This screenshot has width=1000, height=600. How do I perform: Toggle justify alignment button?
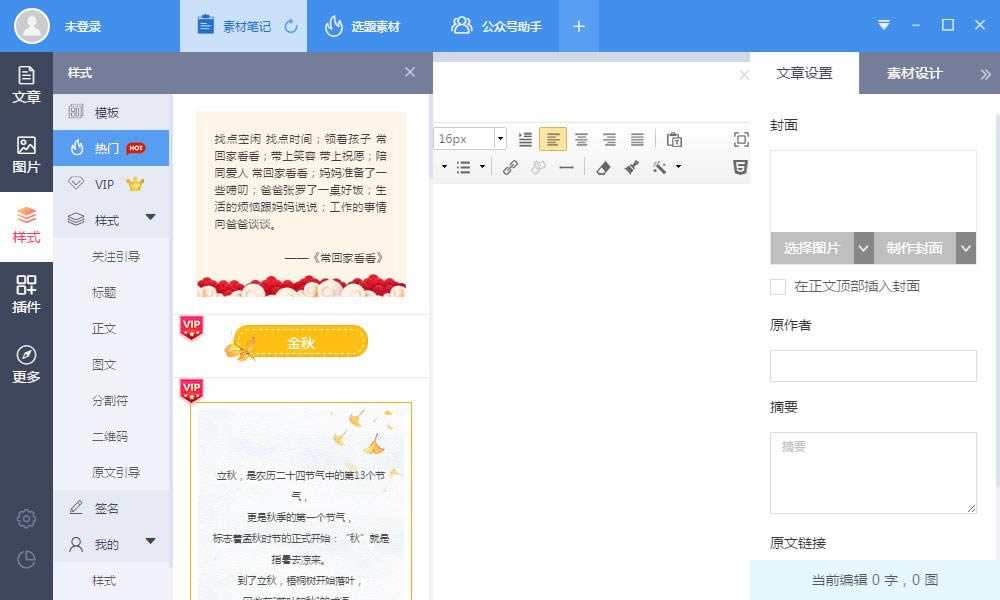(x=637, y=139)
